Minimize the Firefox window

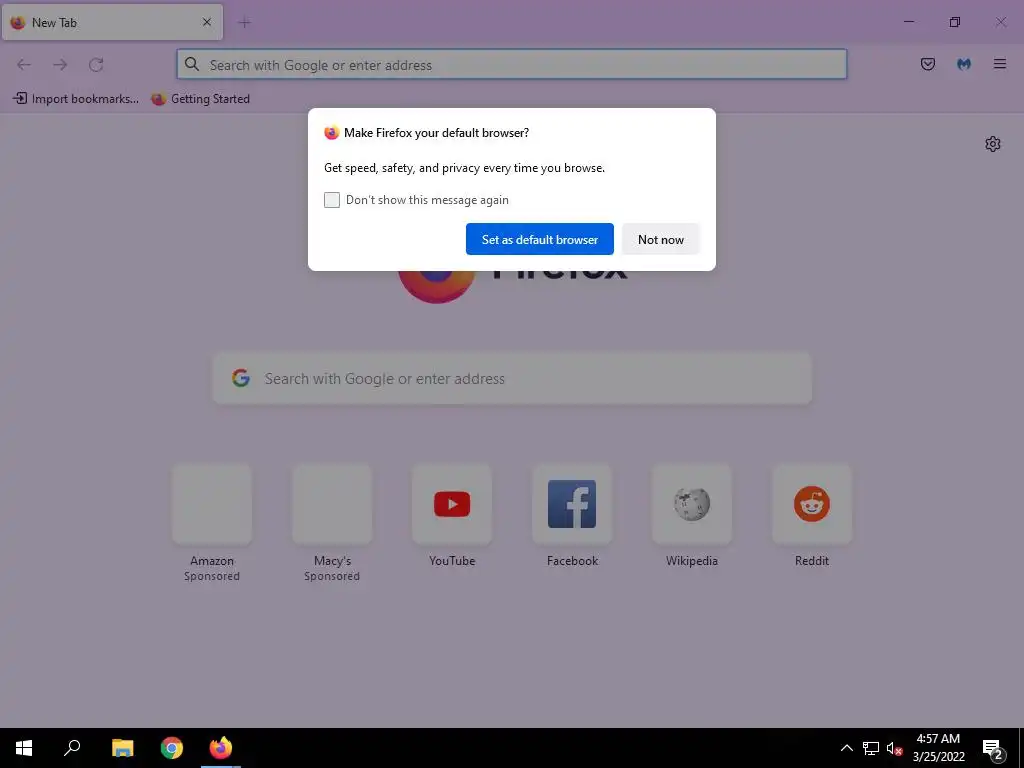tap(908, 22)
